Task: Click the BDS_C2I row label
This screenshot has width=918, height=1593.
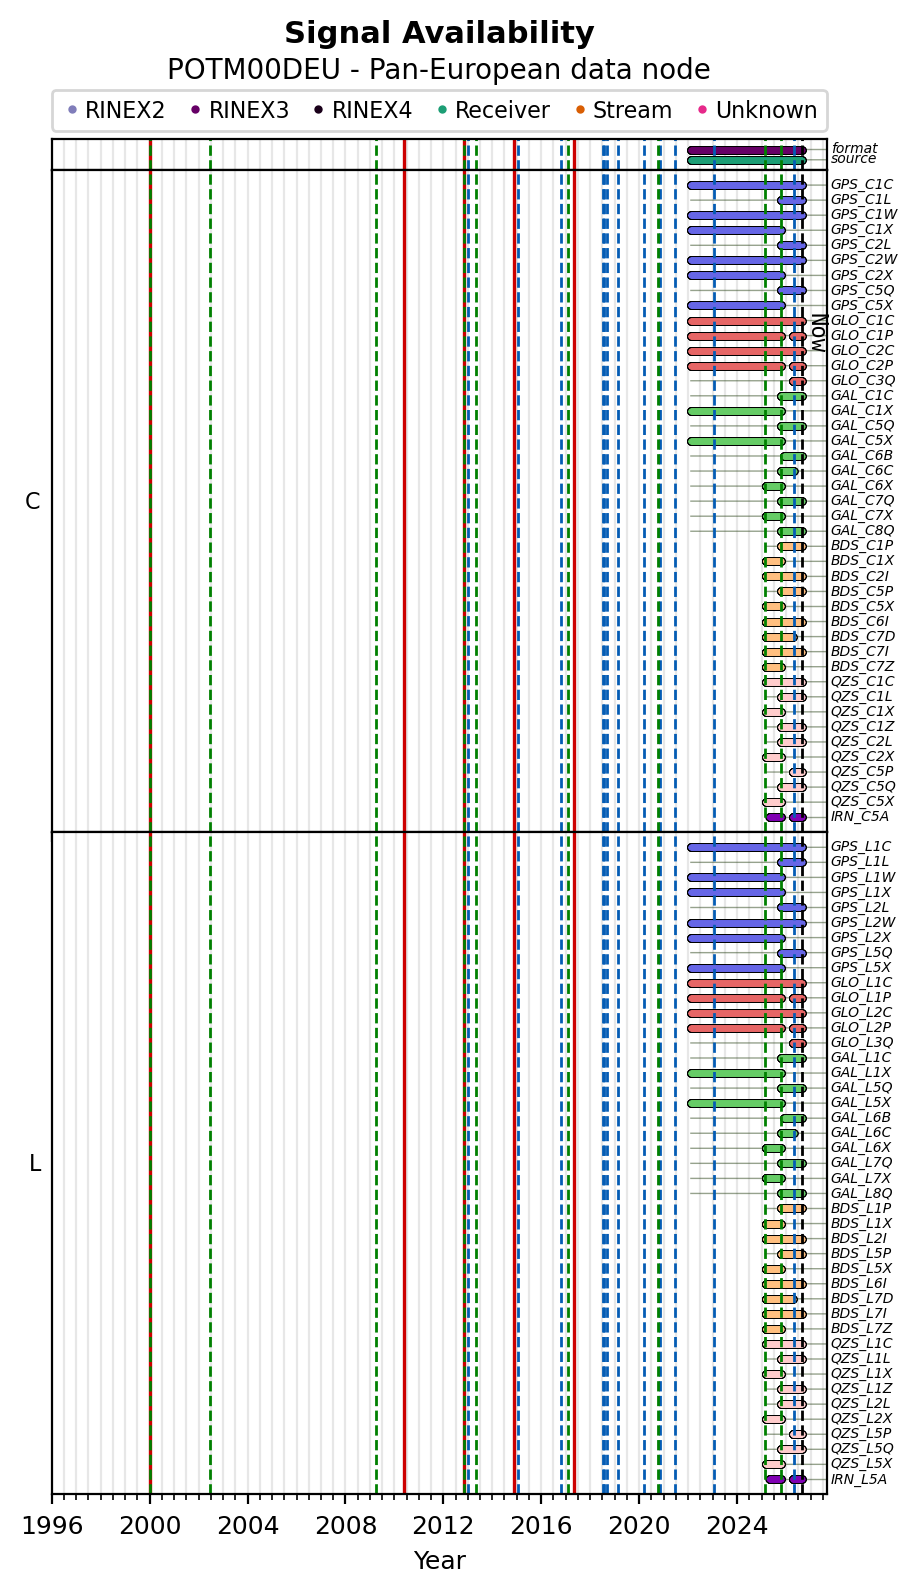Action: point(860,576)
